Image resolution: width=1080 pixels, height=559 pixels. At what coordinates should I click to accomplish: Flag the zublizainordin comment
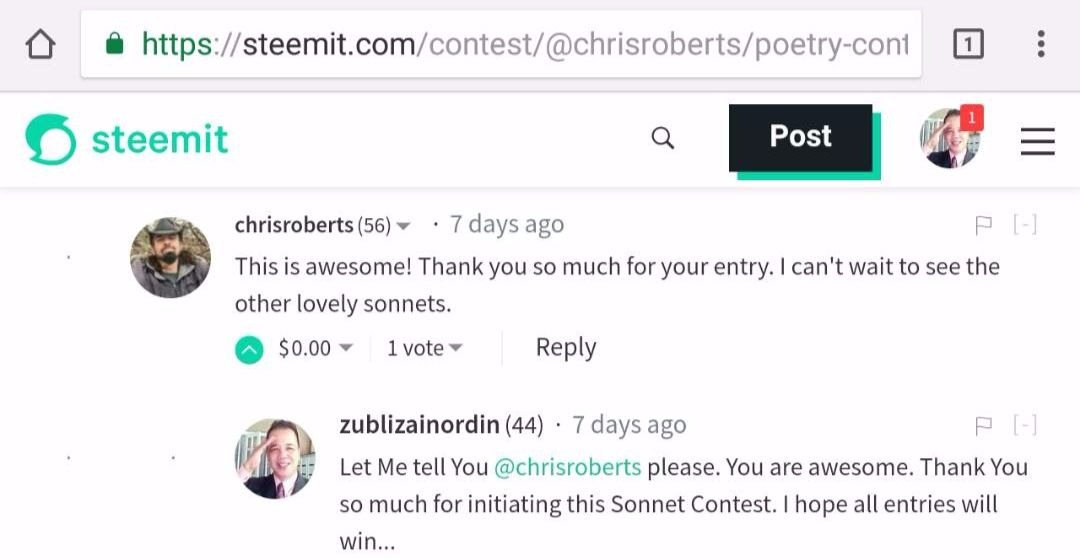(x=984, y=427)
